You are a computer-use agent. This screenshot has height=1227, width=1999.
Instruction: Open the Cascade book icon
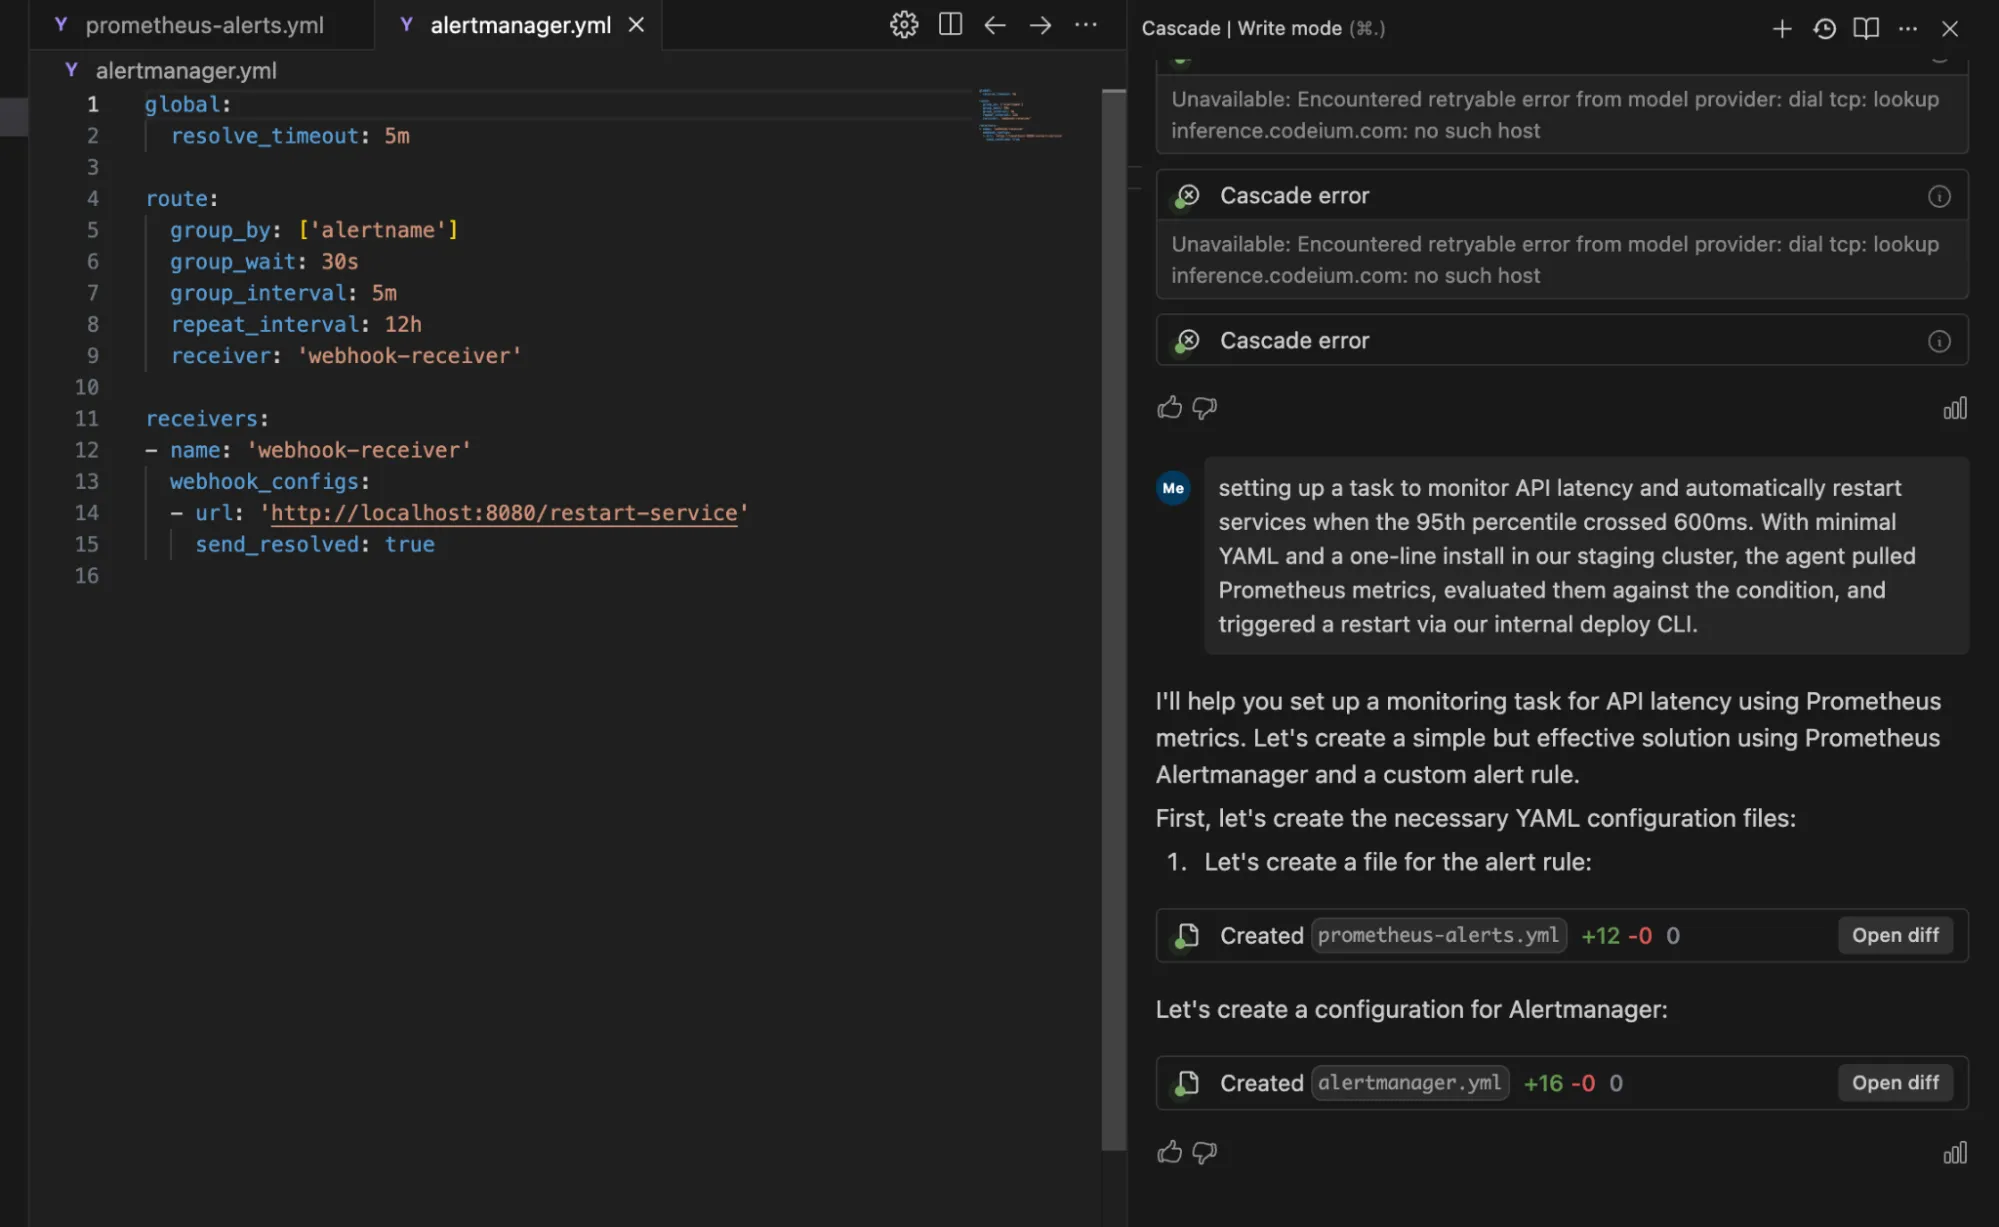(x=1865, y=29)
